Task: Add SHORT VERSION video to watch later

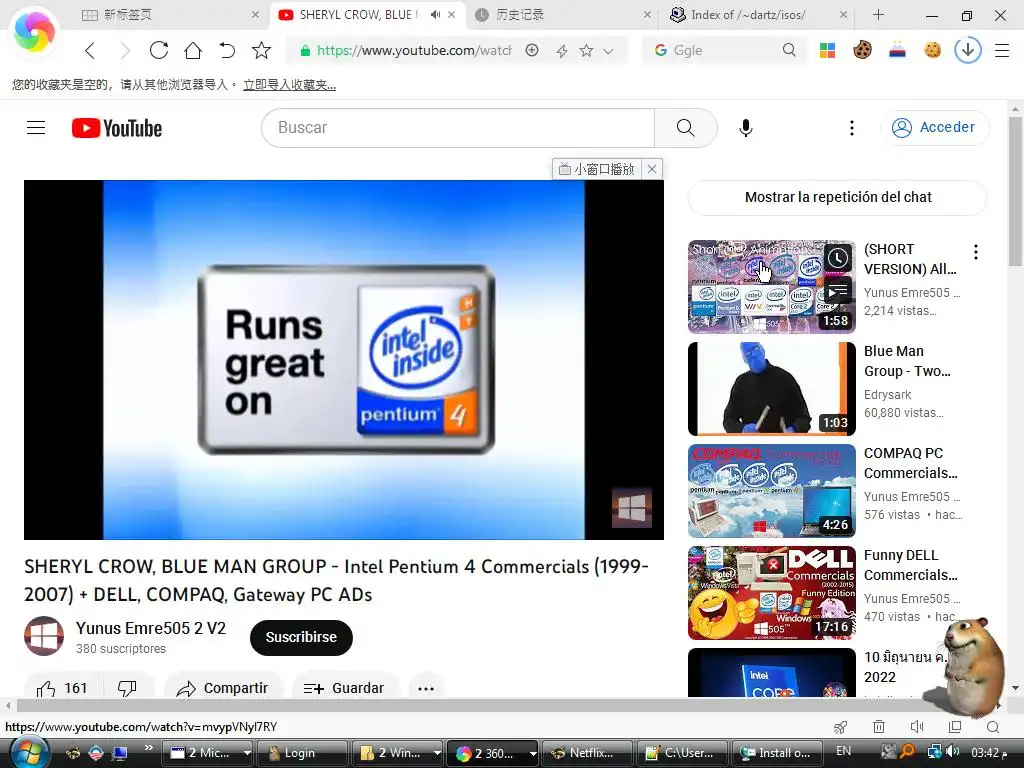Action: [838, 258]
